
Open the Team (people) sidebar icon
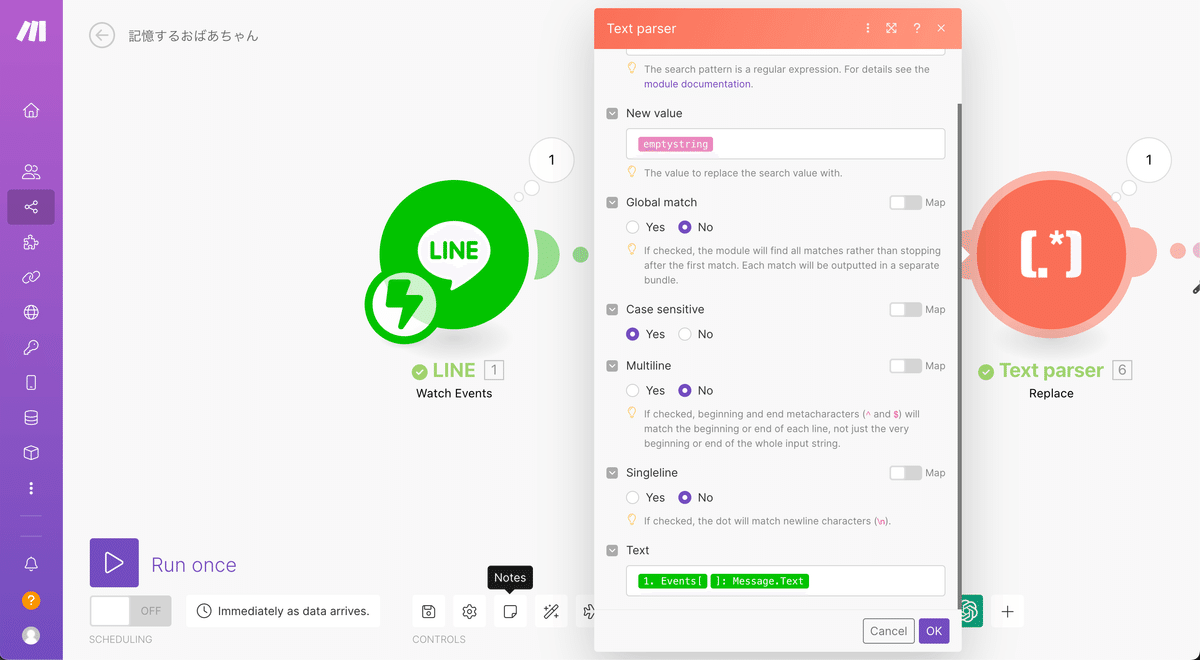(x=31, y=172)
